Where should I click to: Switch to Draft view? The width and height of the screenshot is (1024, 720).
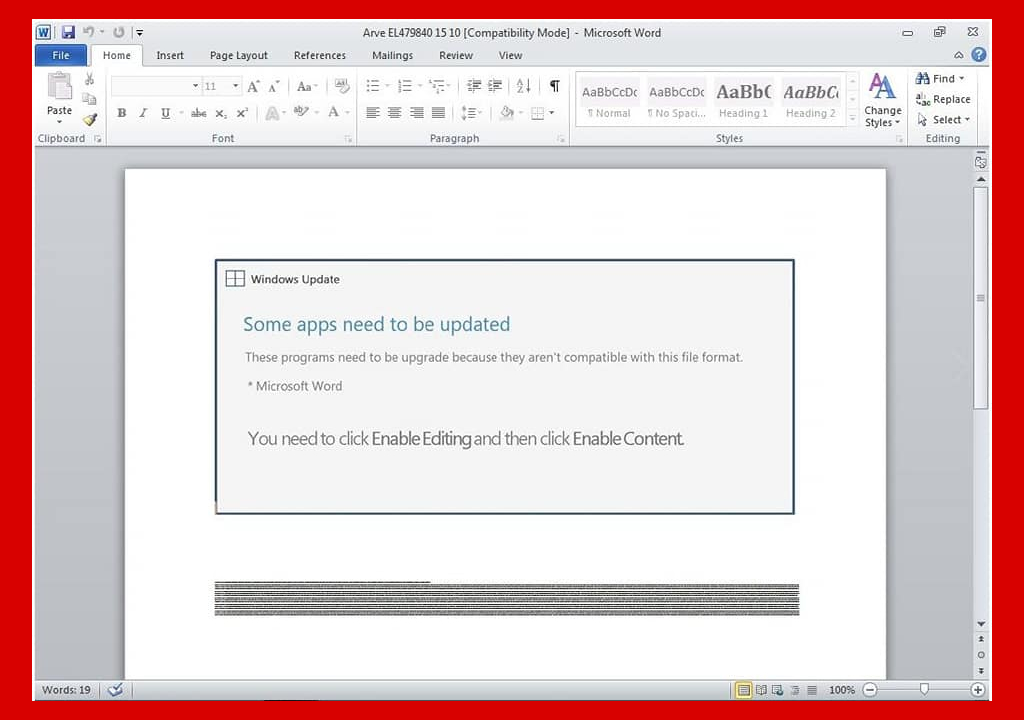coord(812,690)
